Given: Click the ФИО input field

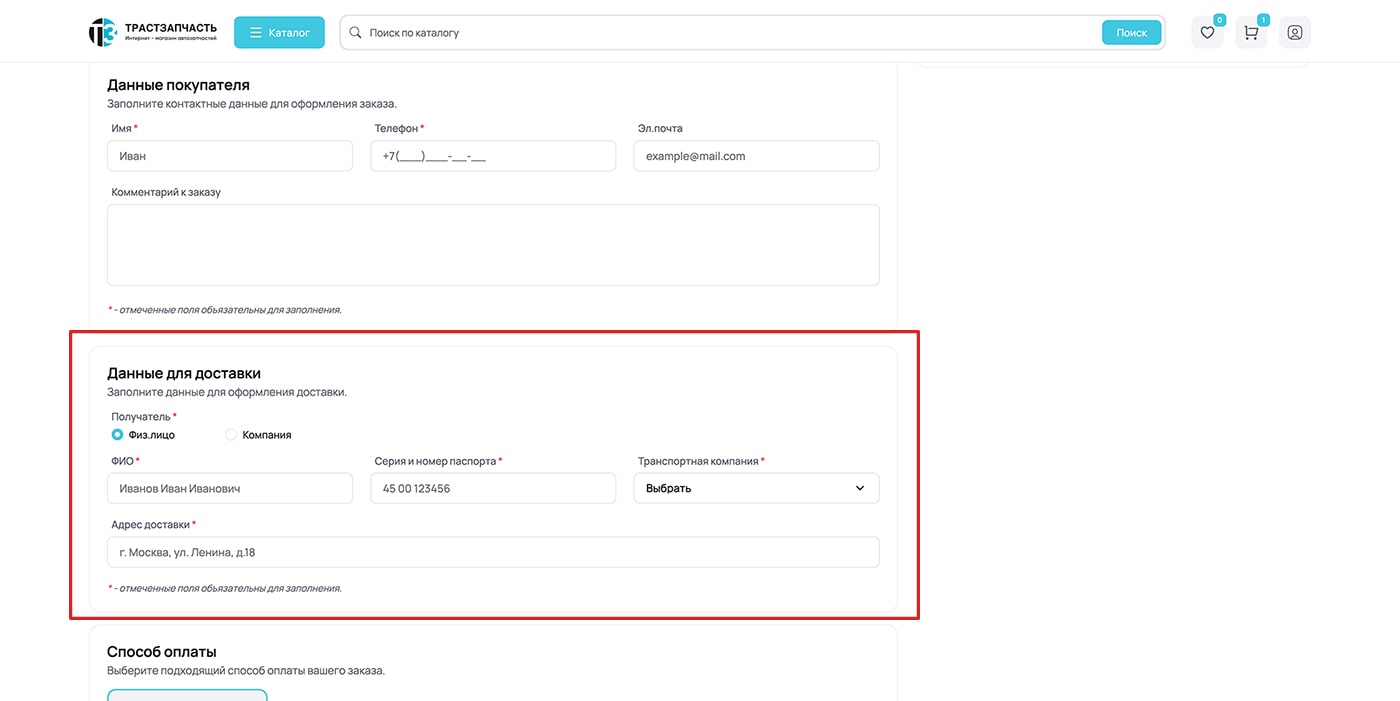Looking at the screenshot, I should point(230,489).
